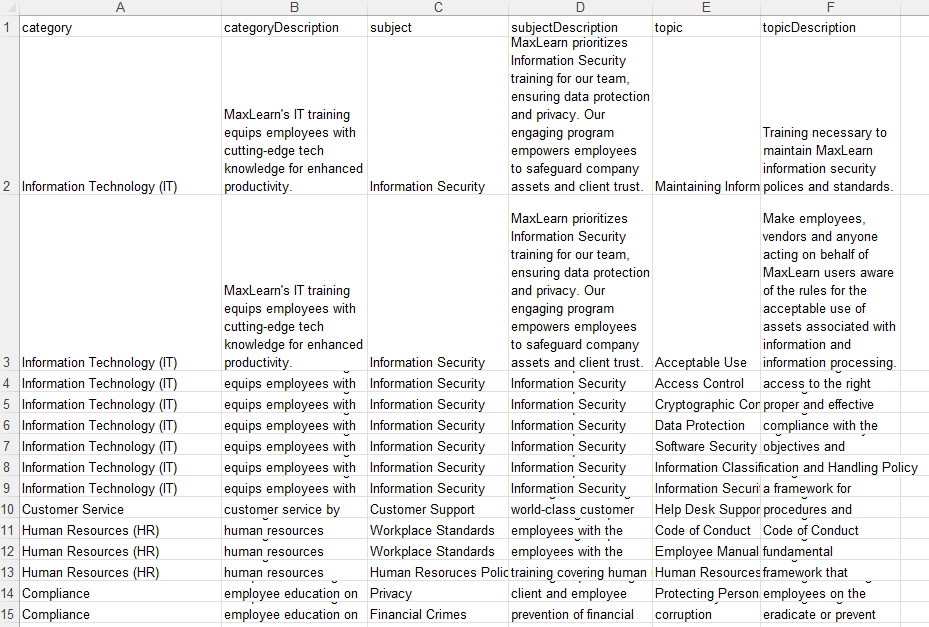Select 'Compliance' cell in row 15
Screen dimensions: 929x627
pyautogui.click(x=120, y=614)
